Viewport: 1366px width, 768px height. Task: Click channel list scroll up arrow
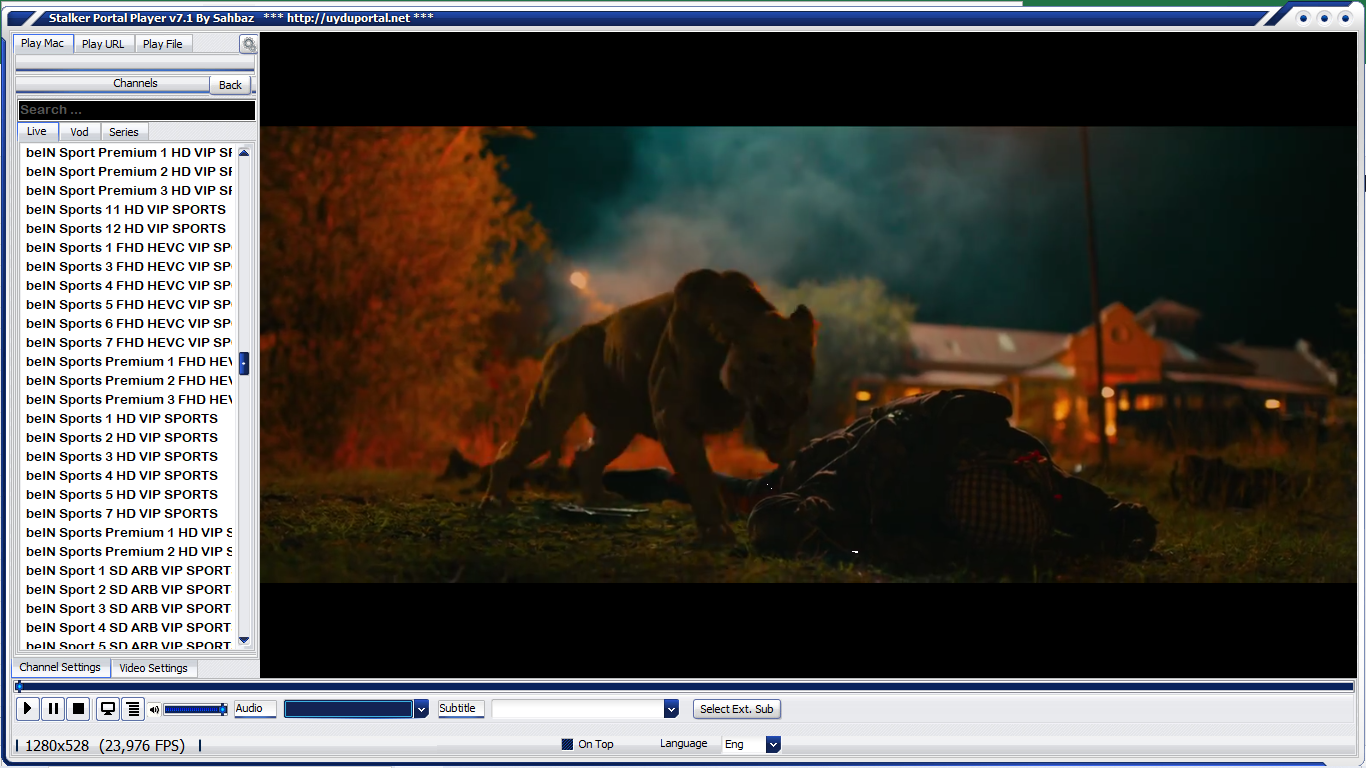[x=244, y=152]
